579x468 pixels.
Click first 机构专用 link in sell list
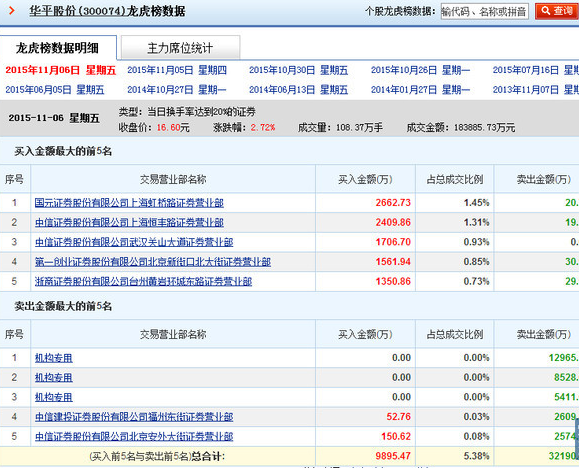54,358
